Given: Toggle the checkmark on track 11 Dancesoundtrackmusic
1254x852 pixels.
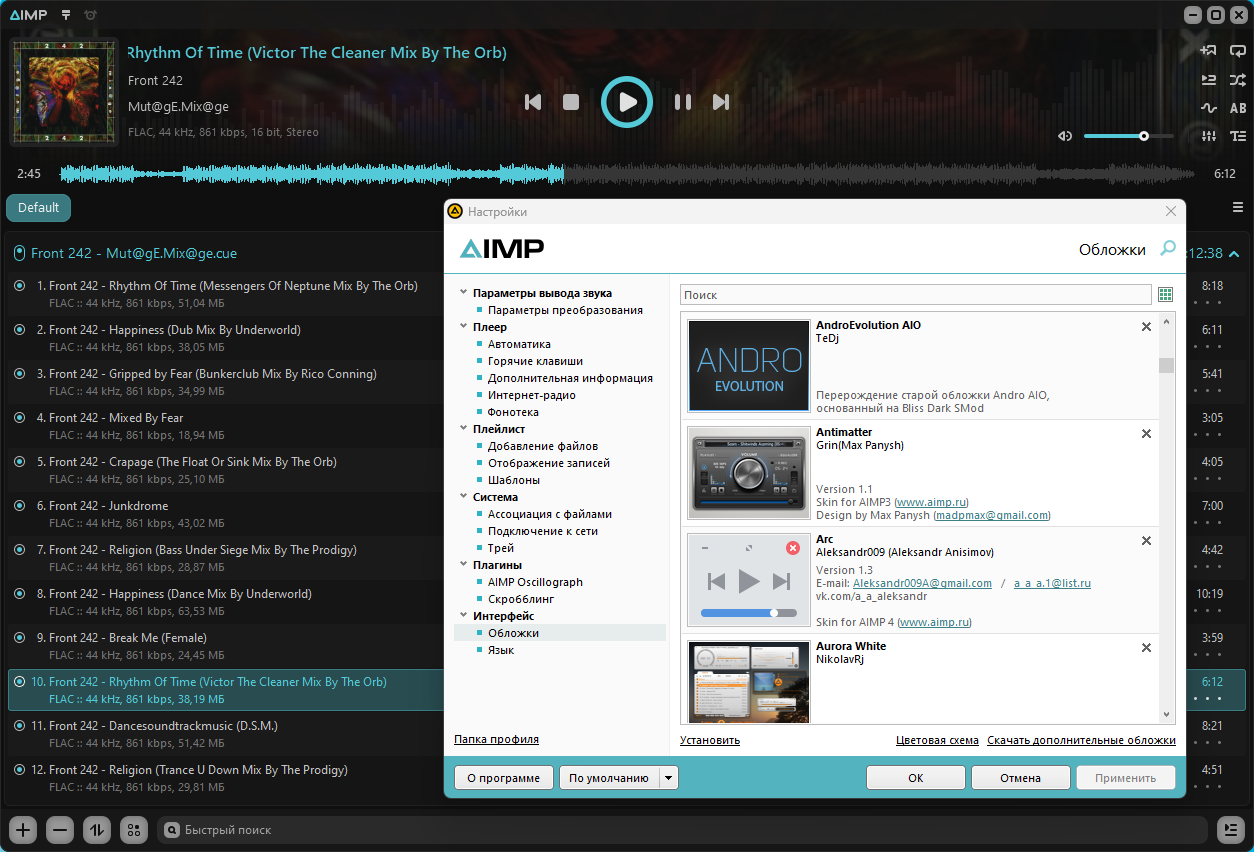Looking at the screenshot, I should pos(19,726).
